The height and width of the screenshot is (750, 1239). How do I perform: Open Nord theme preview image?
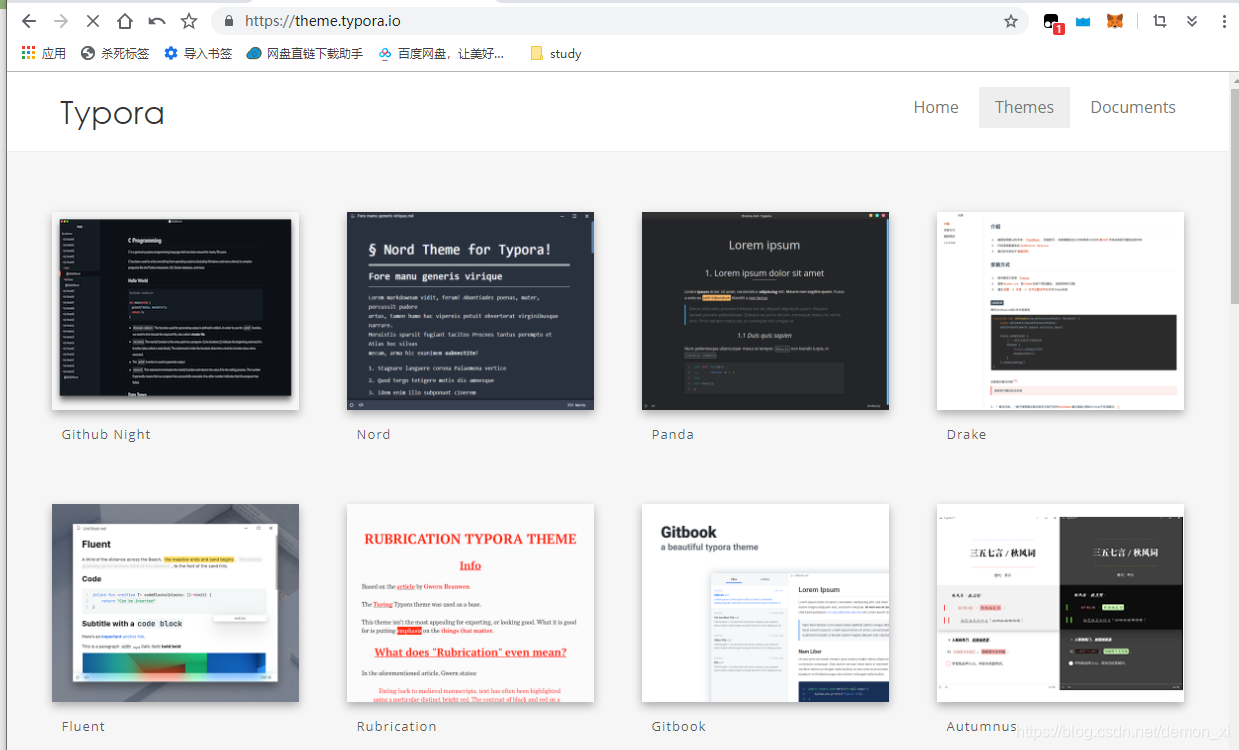click(470, 311)
